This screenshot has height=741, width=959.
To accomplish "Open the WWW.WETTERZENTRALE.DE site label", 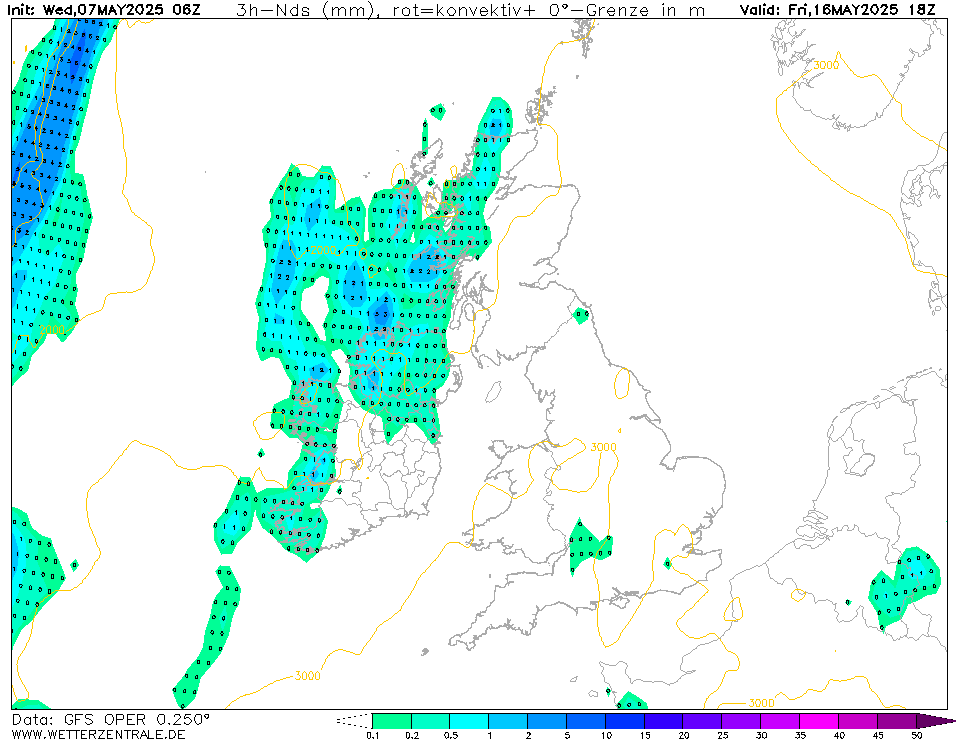I will pyautogui.click(x=98, y=734).
